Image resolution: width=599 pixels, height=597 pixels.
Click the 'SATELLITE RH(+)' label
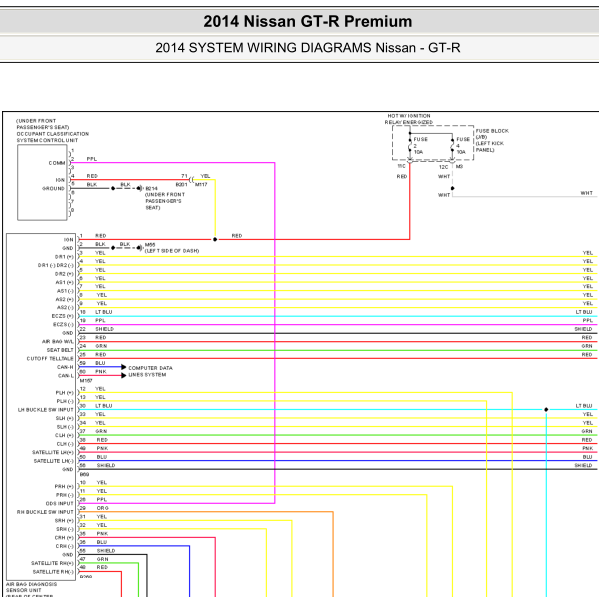tap(52, 563)
